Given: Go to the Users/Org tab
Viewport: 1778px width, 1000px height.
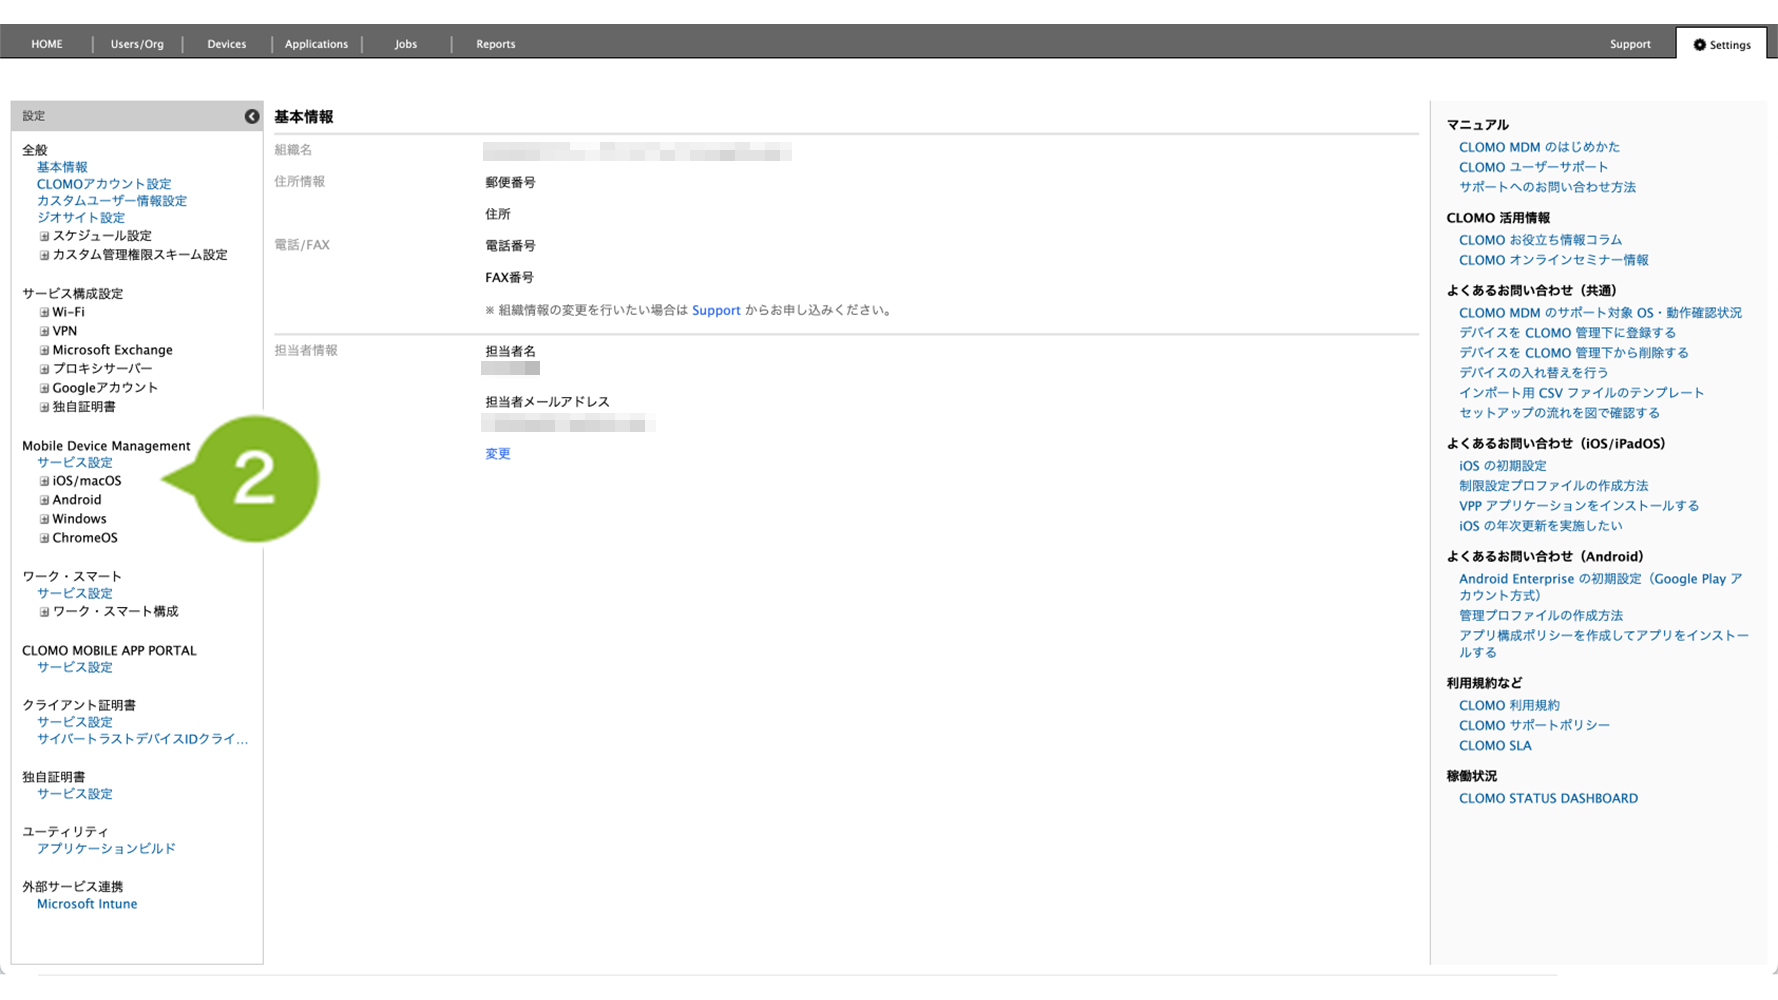Looking at the screenshot, I should [137, 44].
